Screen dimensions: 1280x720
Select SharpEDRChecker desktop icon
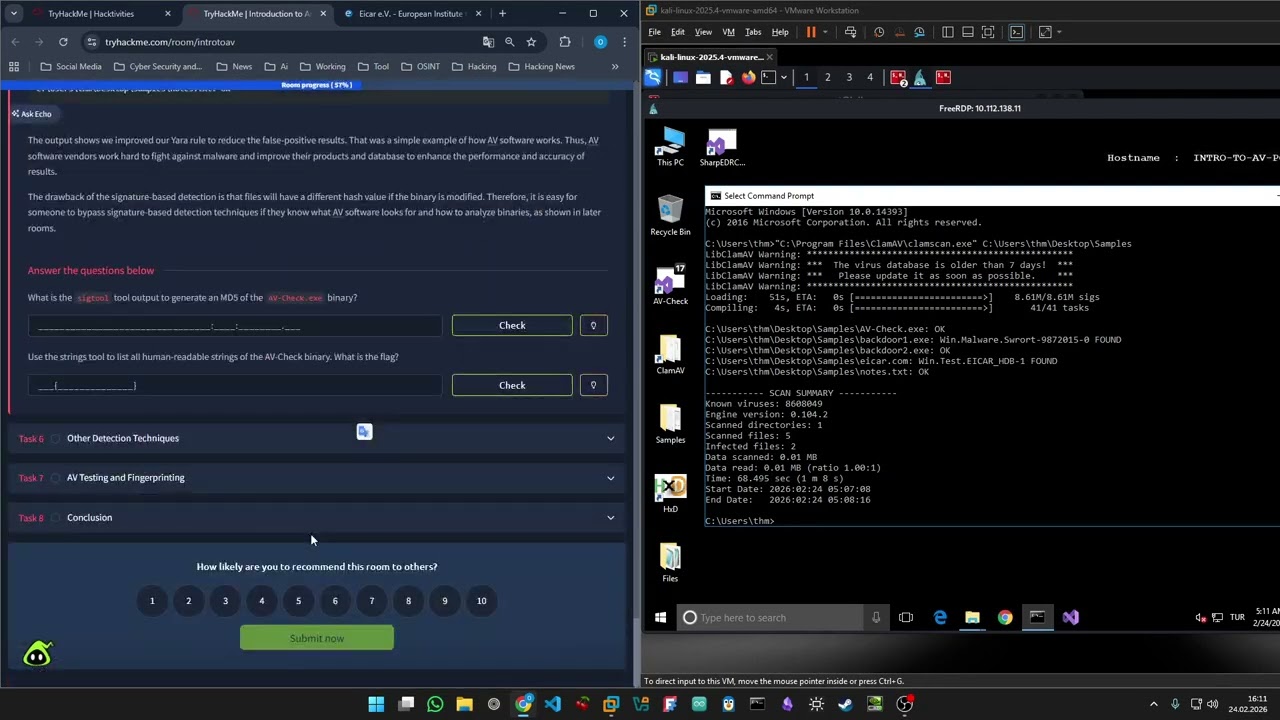pyautogui.click(x=721, y=147)
